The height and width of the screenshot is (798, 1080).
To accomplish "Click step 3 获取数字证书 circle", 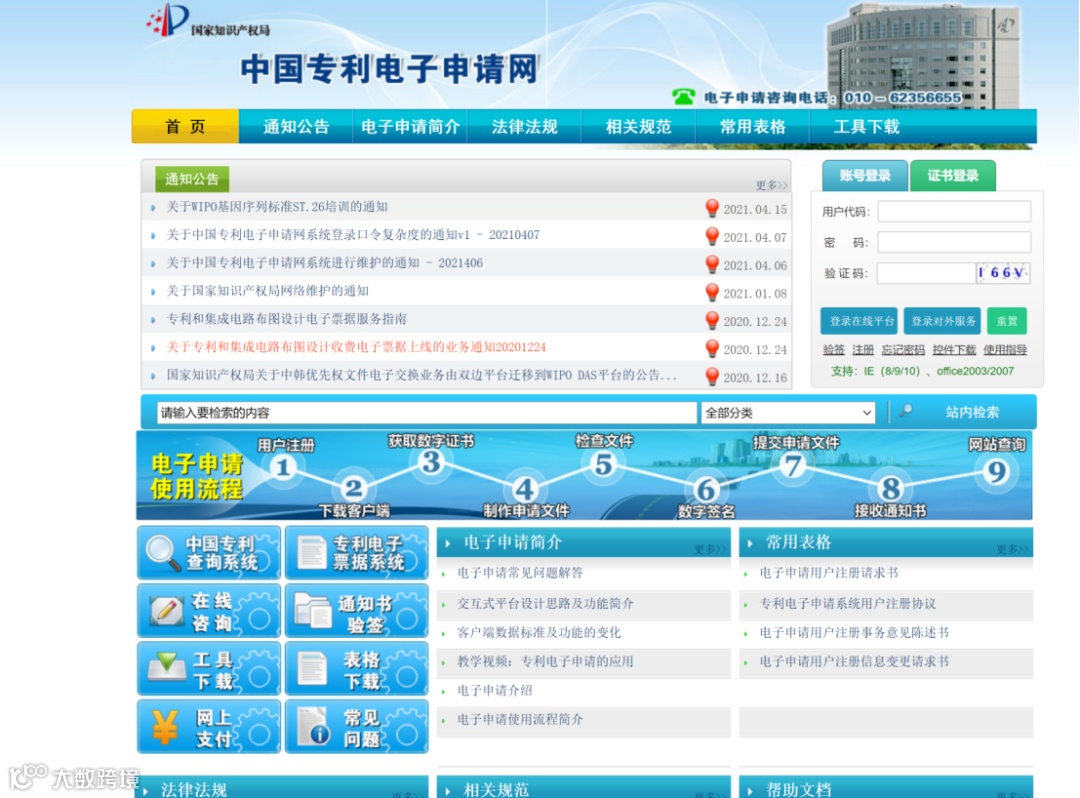I will 431,463.
